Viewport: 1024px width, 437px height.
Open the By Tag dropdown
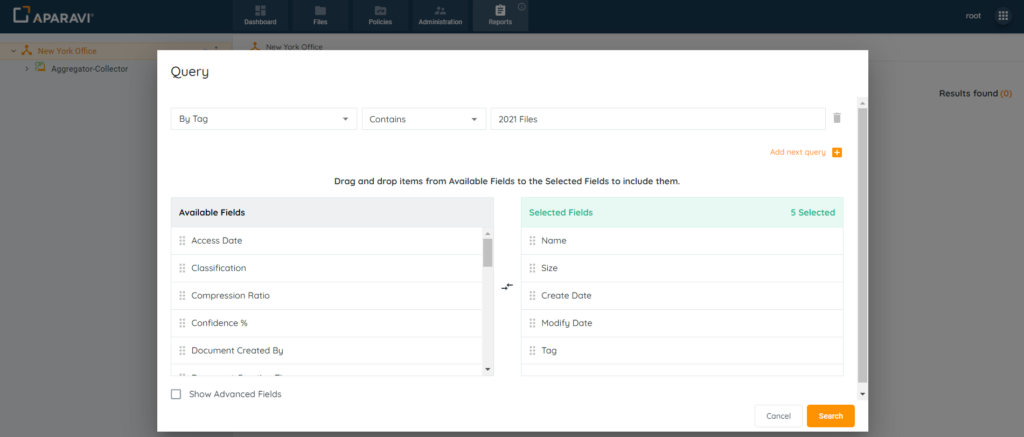click(x=263, y=119)
